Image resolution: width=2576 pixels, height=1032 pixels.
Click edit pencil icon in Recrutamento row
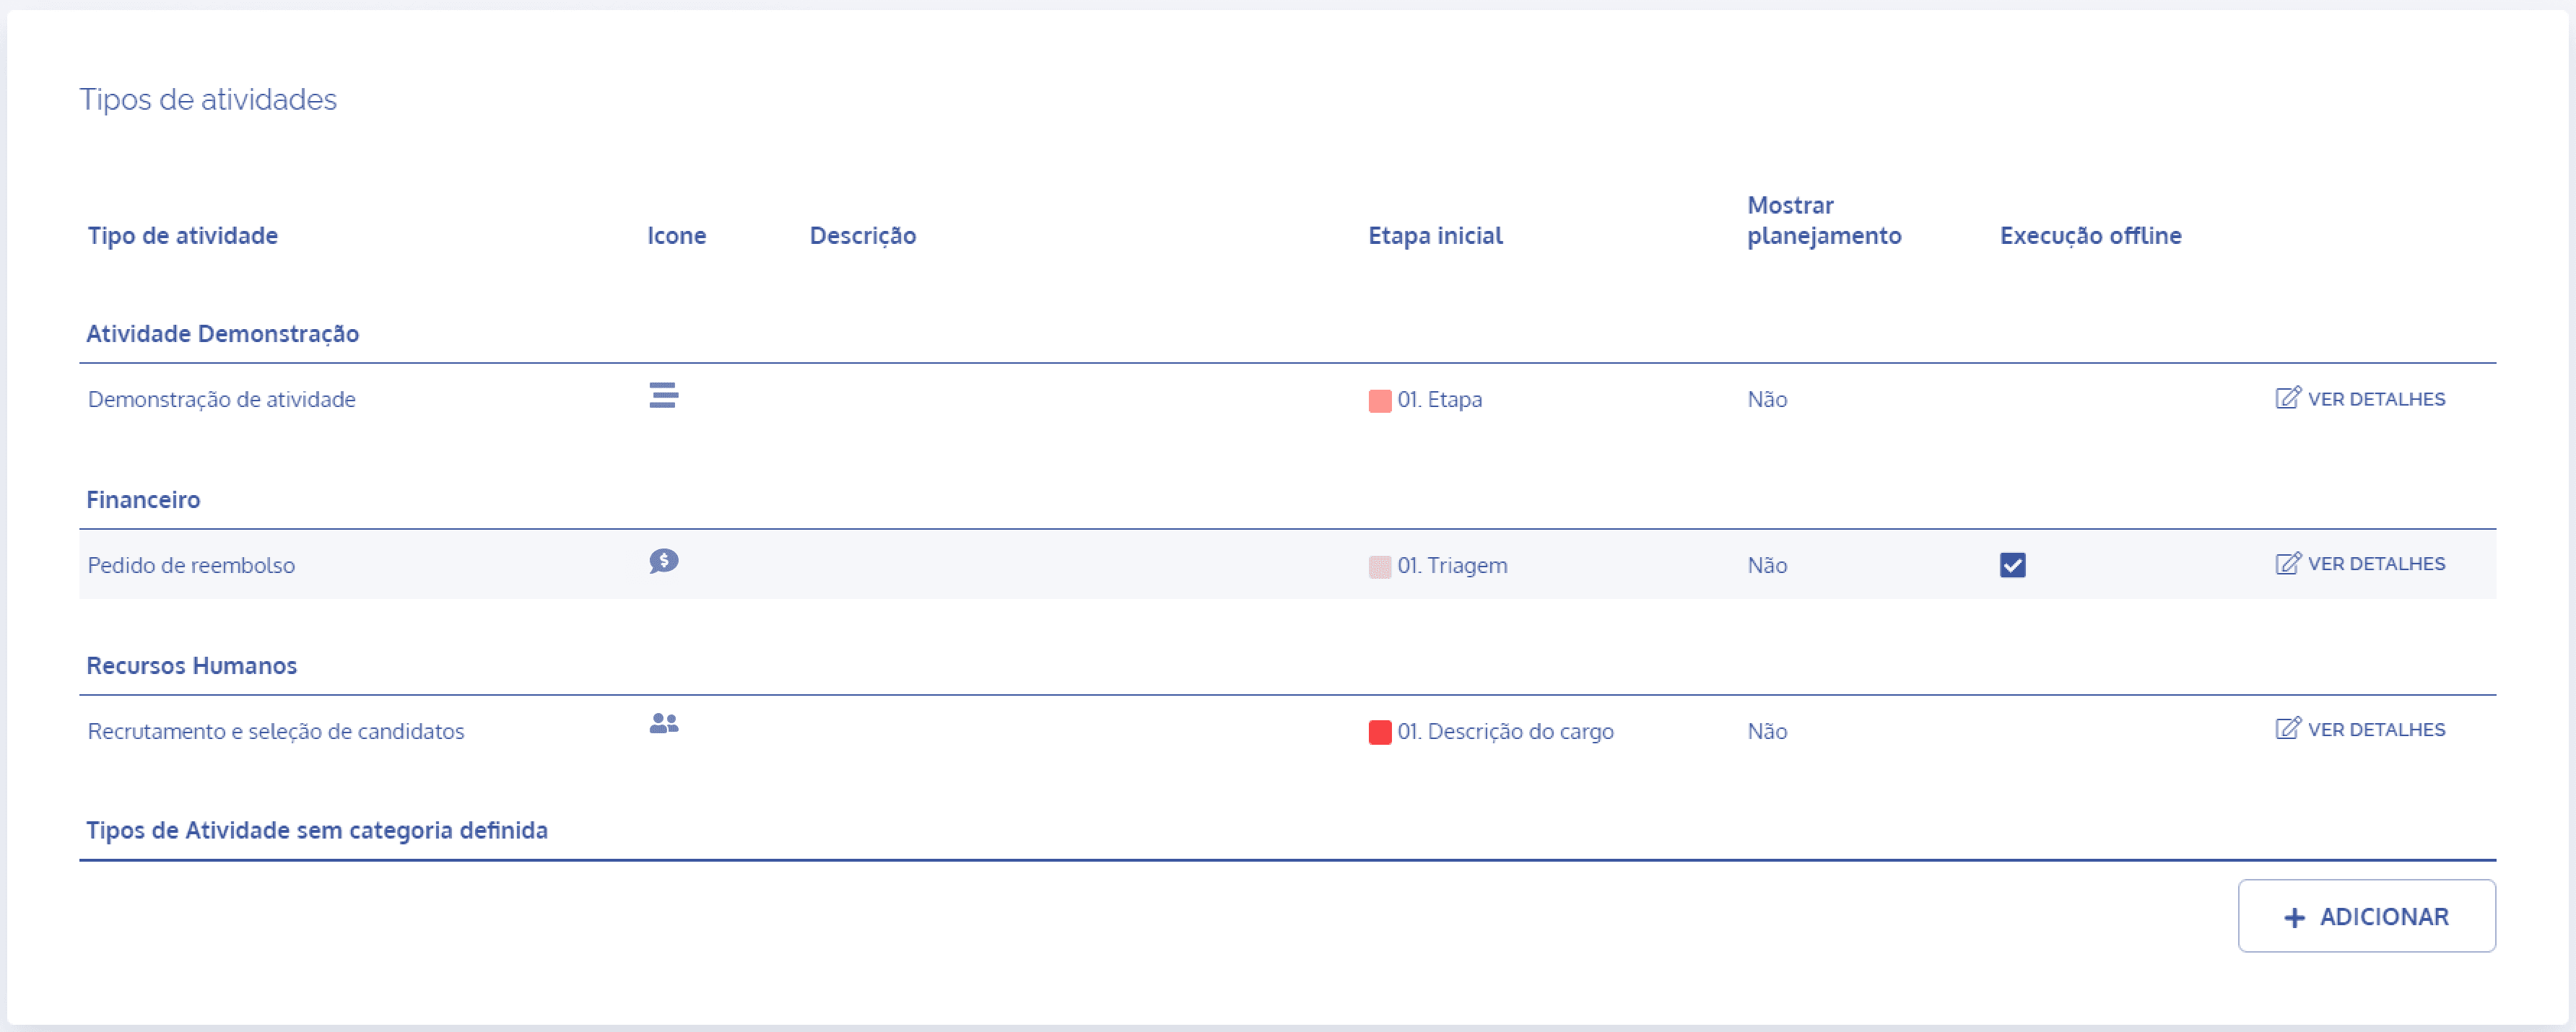tap(2287, 729)
